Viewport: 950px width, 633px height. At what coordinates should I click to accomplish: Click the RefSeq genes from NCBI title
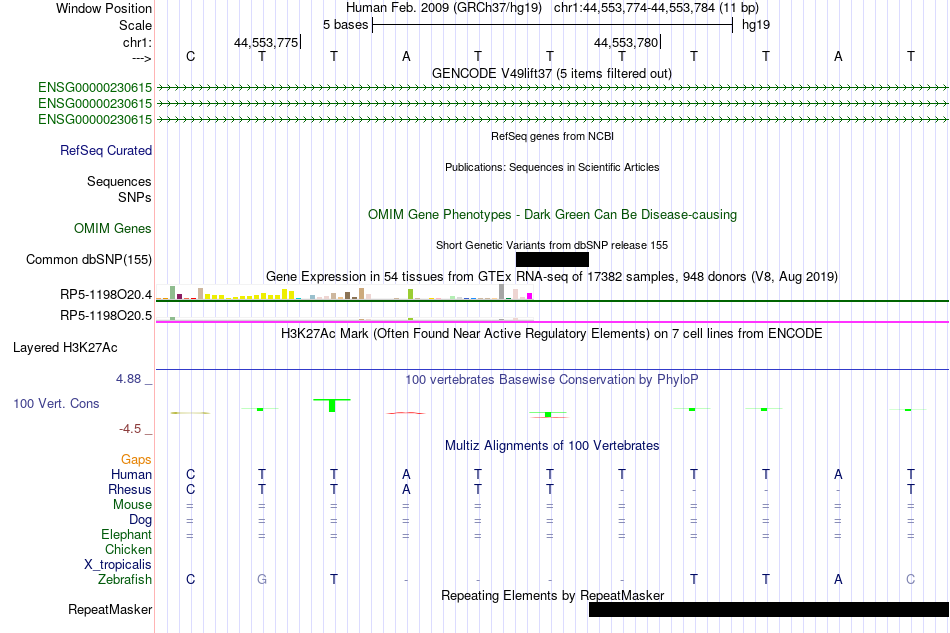[x=553, y=136]
